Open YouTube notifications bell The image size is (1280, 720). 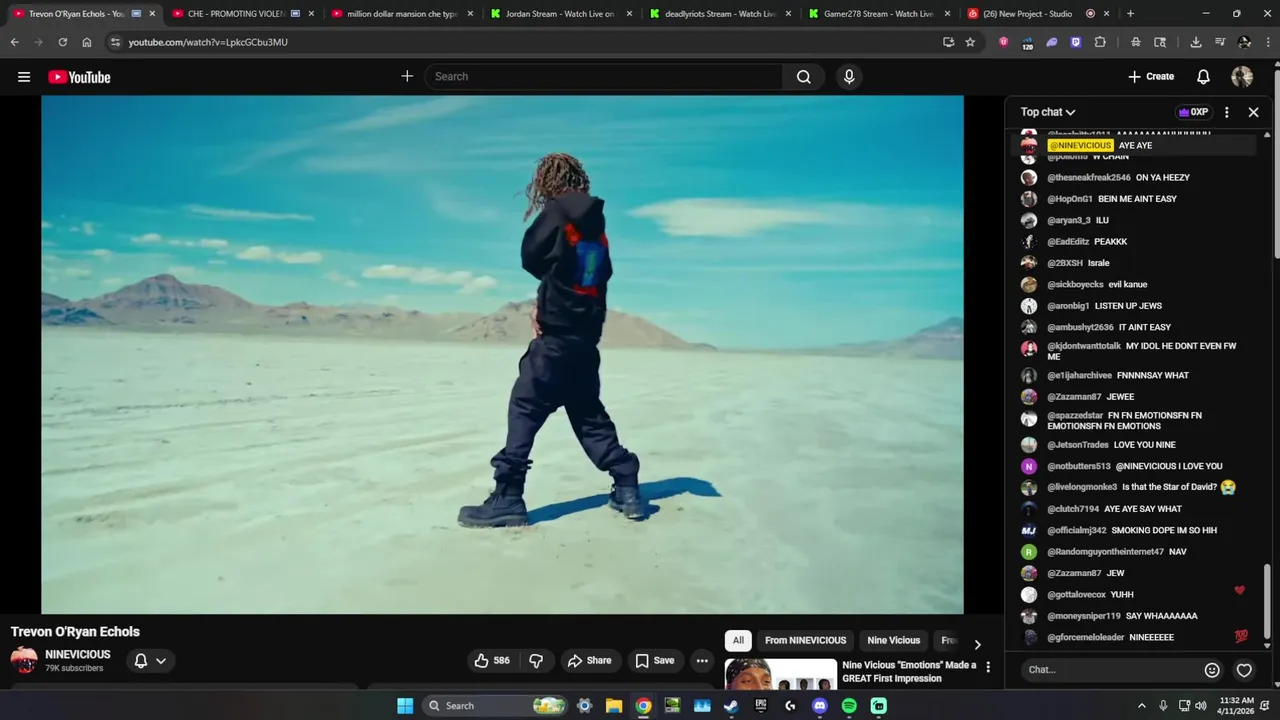click(x=1204, y=77)
